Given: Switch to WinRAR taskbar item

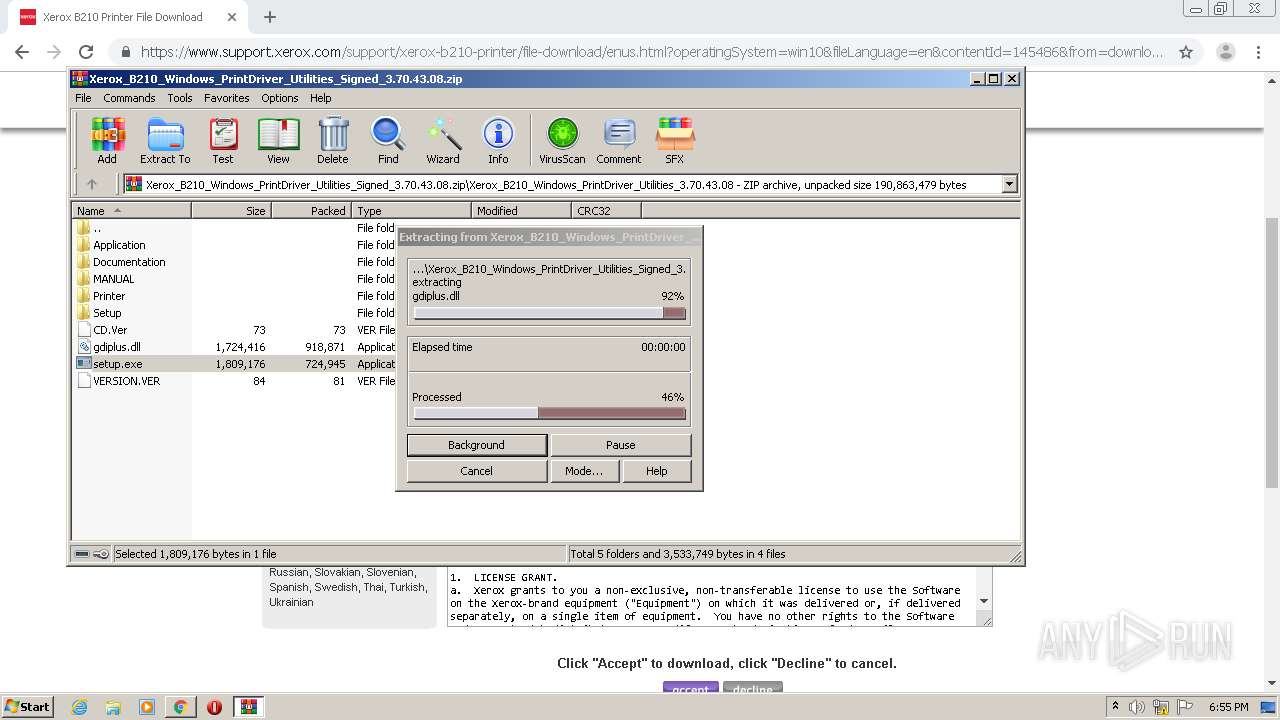Looking at the screenshot, I should (249, 707).
